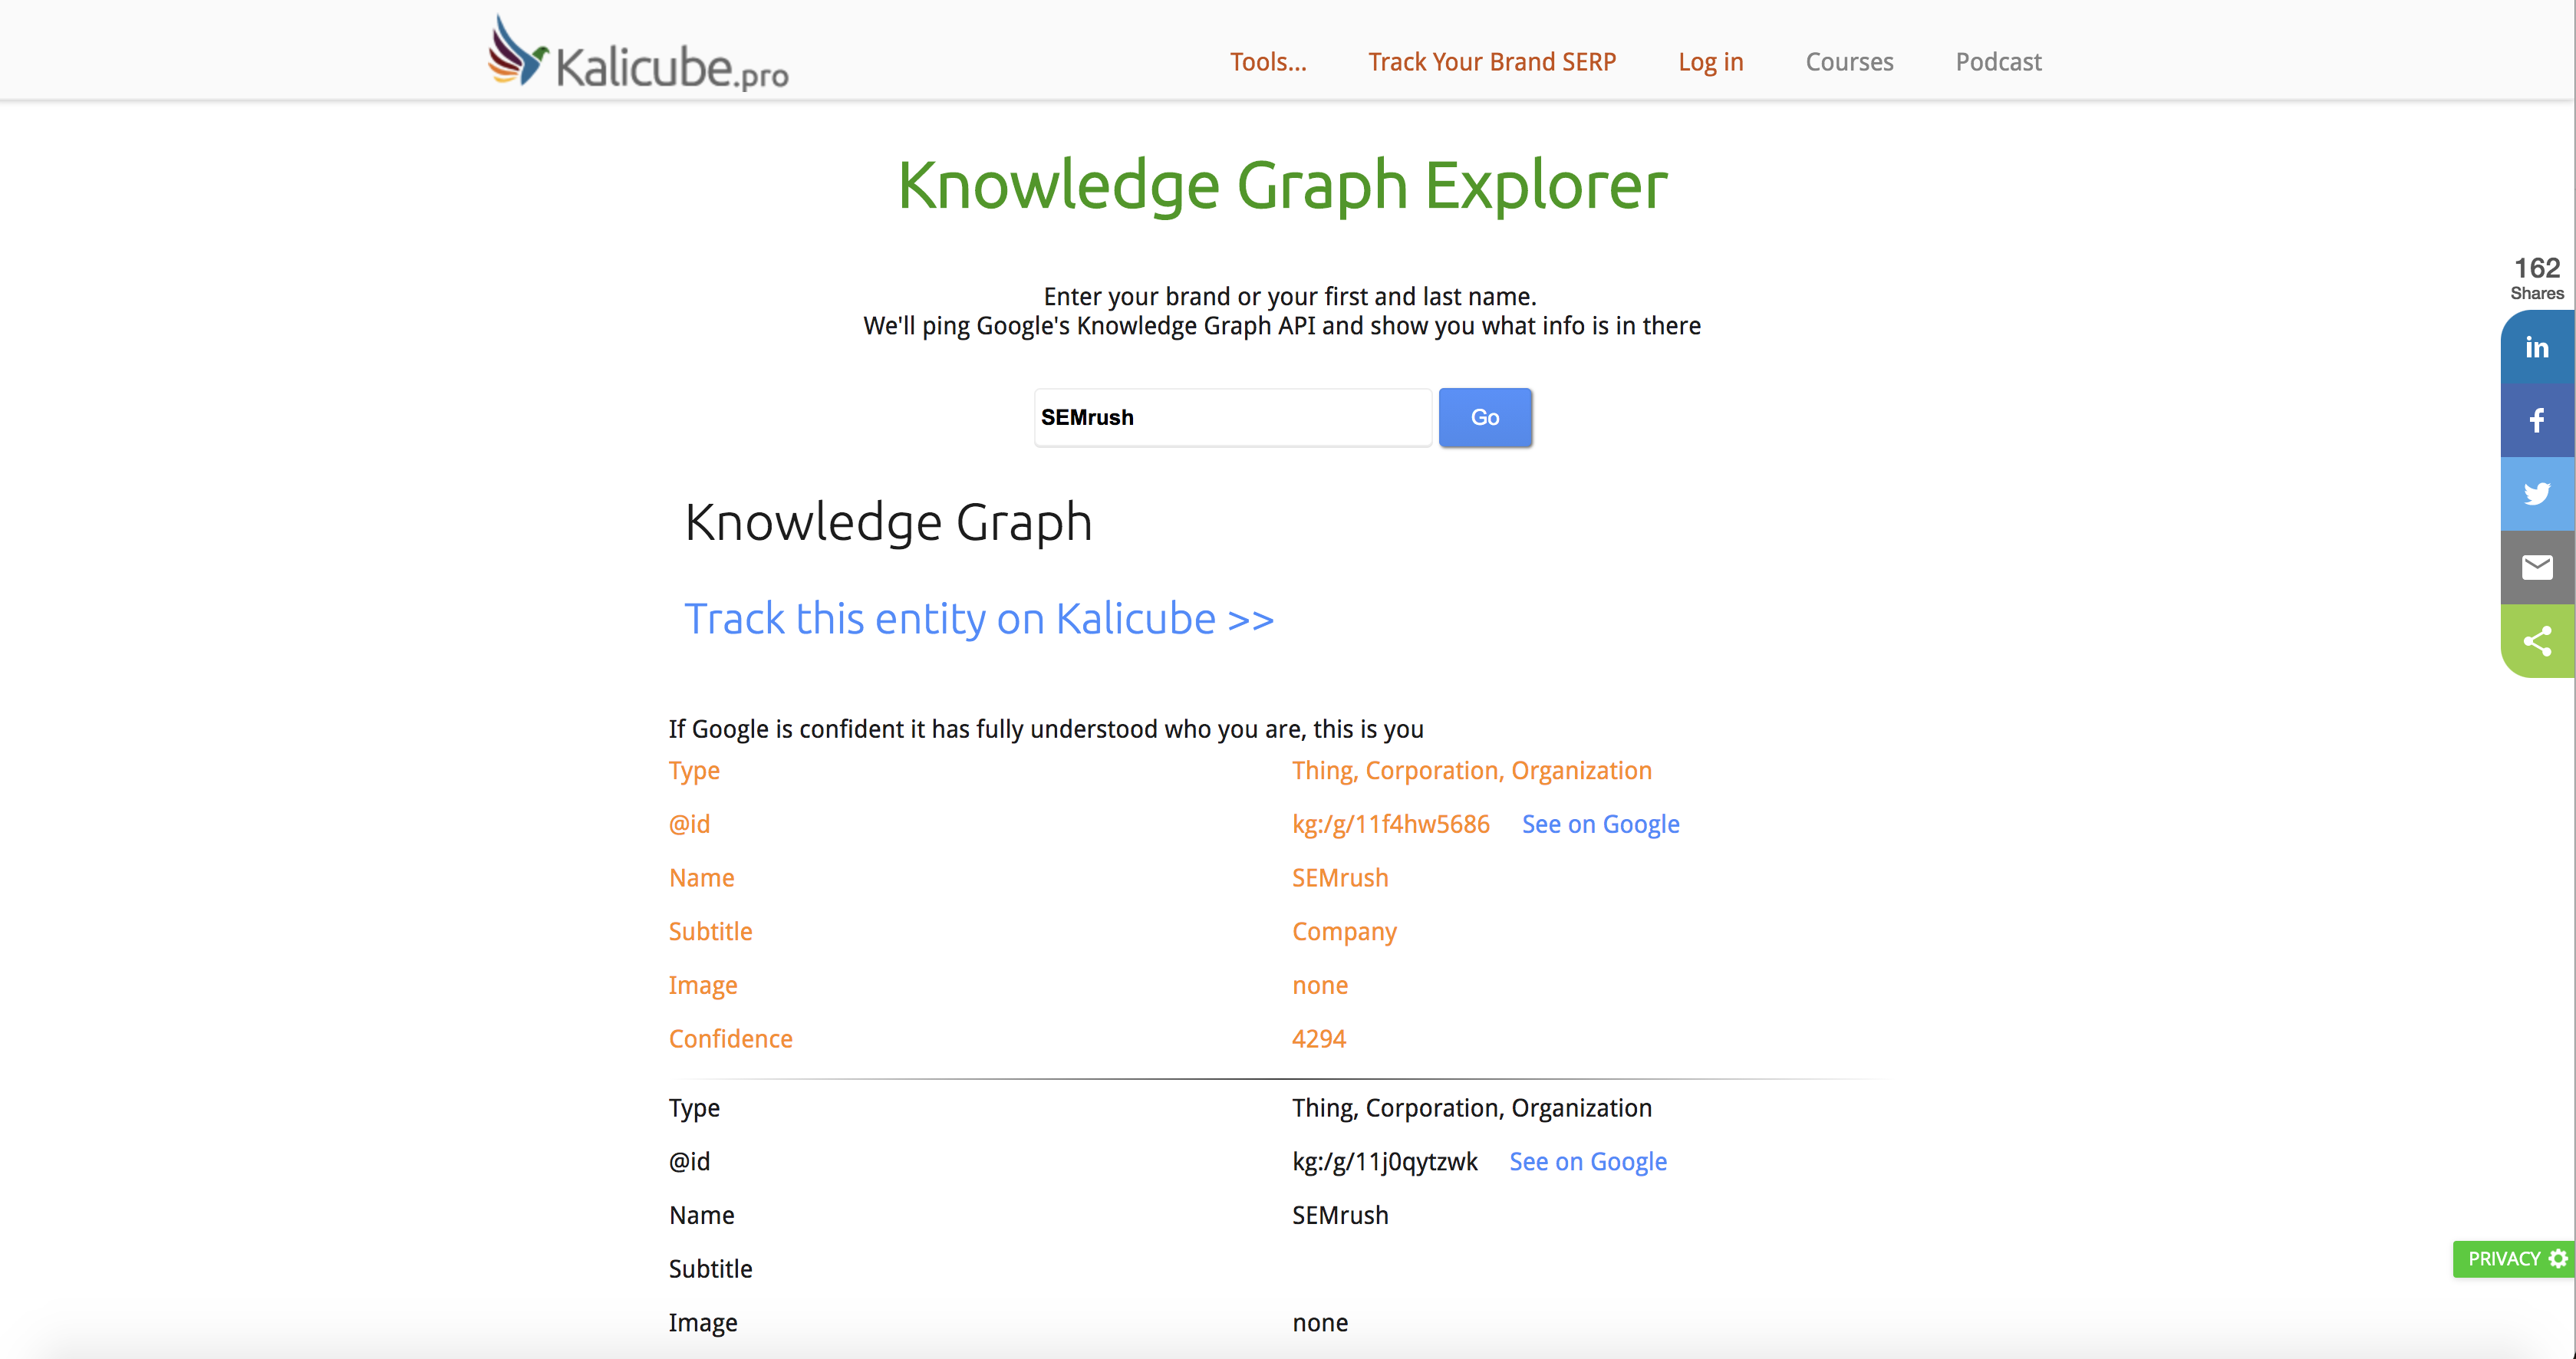This screenshot has width=2576, height=1359.
Task: Click the orange Name value SEMrush
Action: 1340,878
